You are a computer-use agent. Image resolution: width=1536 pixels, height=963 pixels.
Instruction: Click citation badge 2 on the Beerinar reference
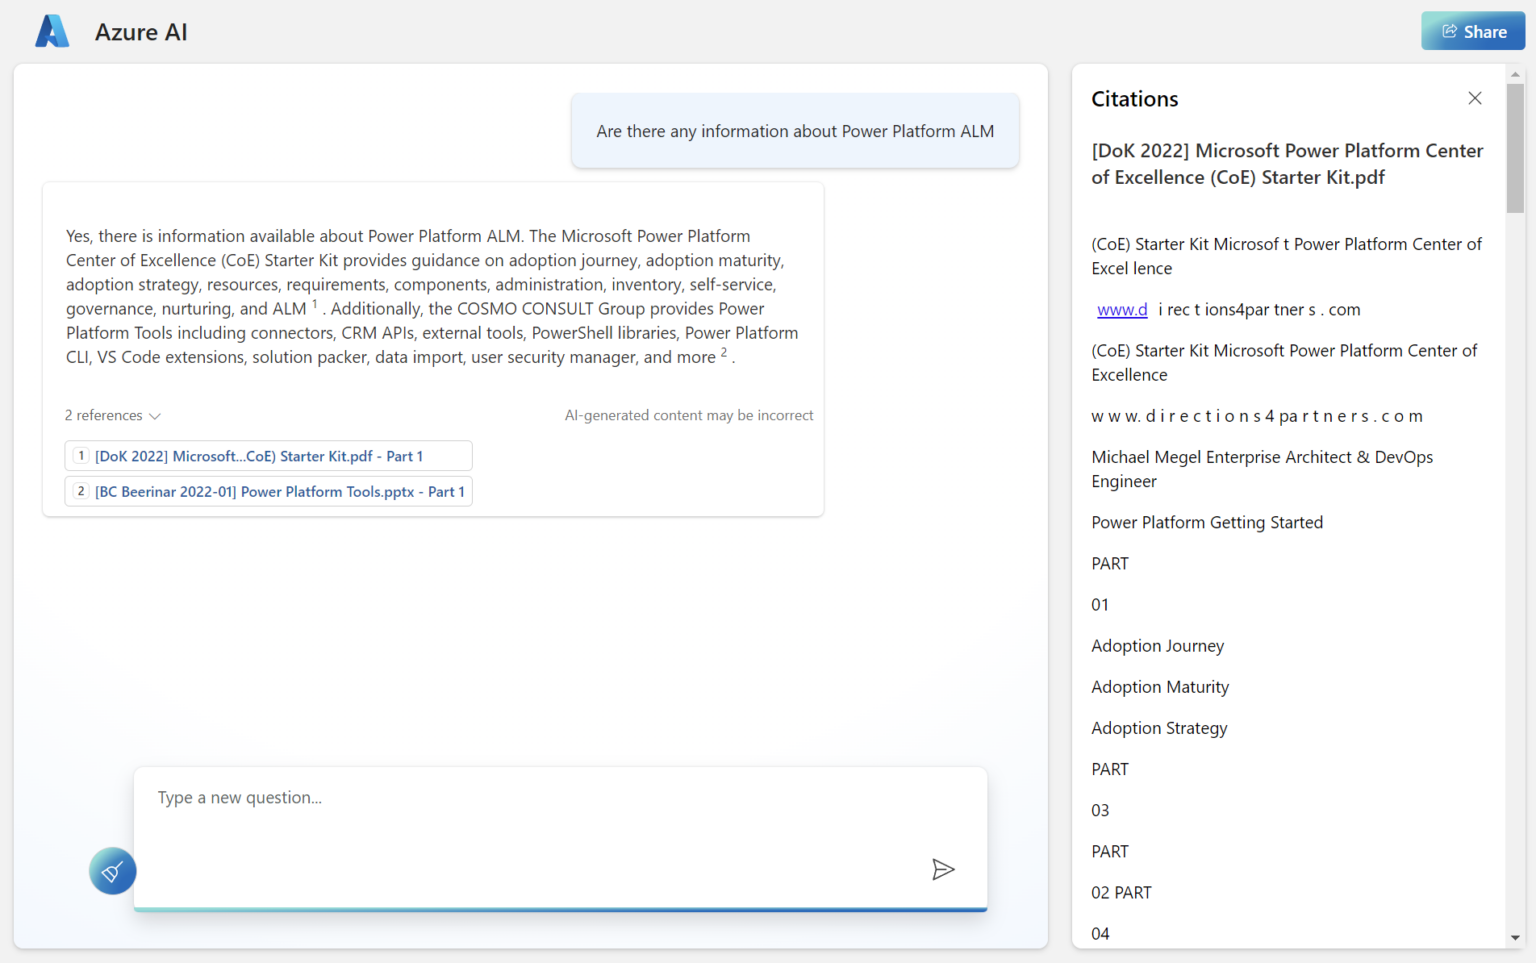tap(81, 491)
